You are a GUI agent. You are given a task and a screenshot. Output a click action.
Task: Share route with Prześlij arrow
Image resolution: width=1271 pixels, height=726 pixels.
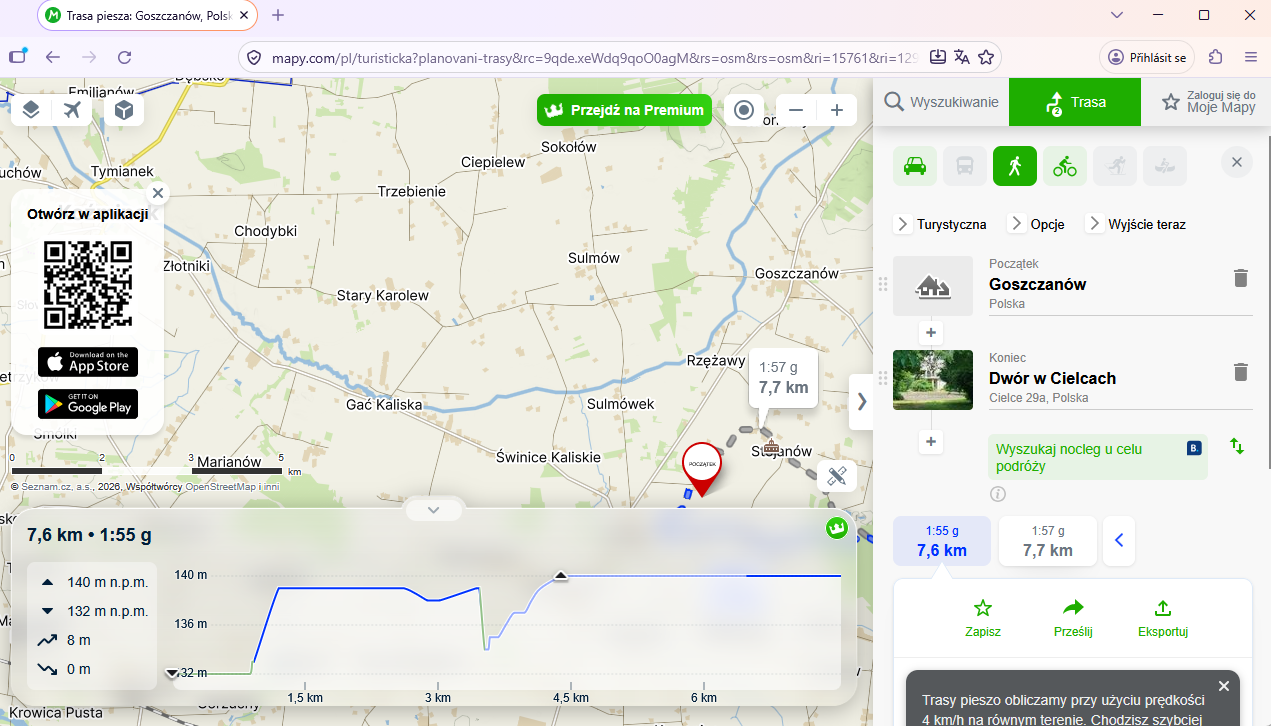tap(1073, 618)
